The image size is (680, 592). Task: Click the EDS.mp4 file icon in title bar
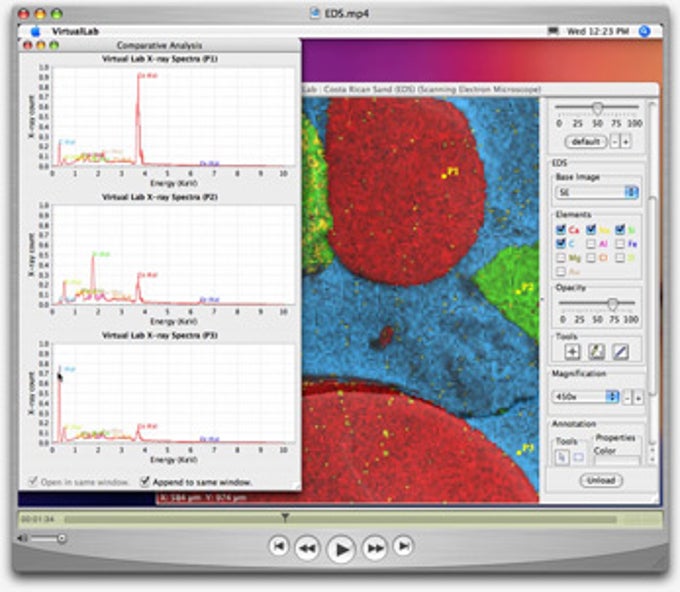point(315,13)
